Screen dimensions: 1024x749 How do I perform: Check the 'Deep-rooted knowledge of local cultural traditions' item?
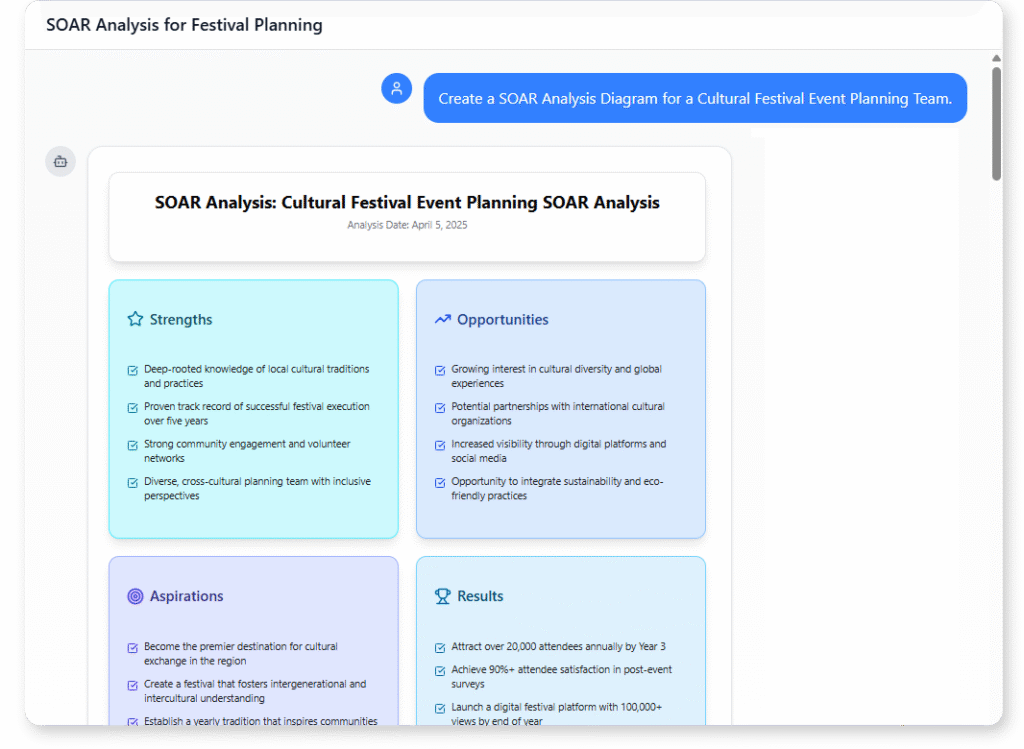131,368
